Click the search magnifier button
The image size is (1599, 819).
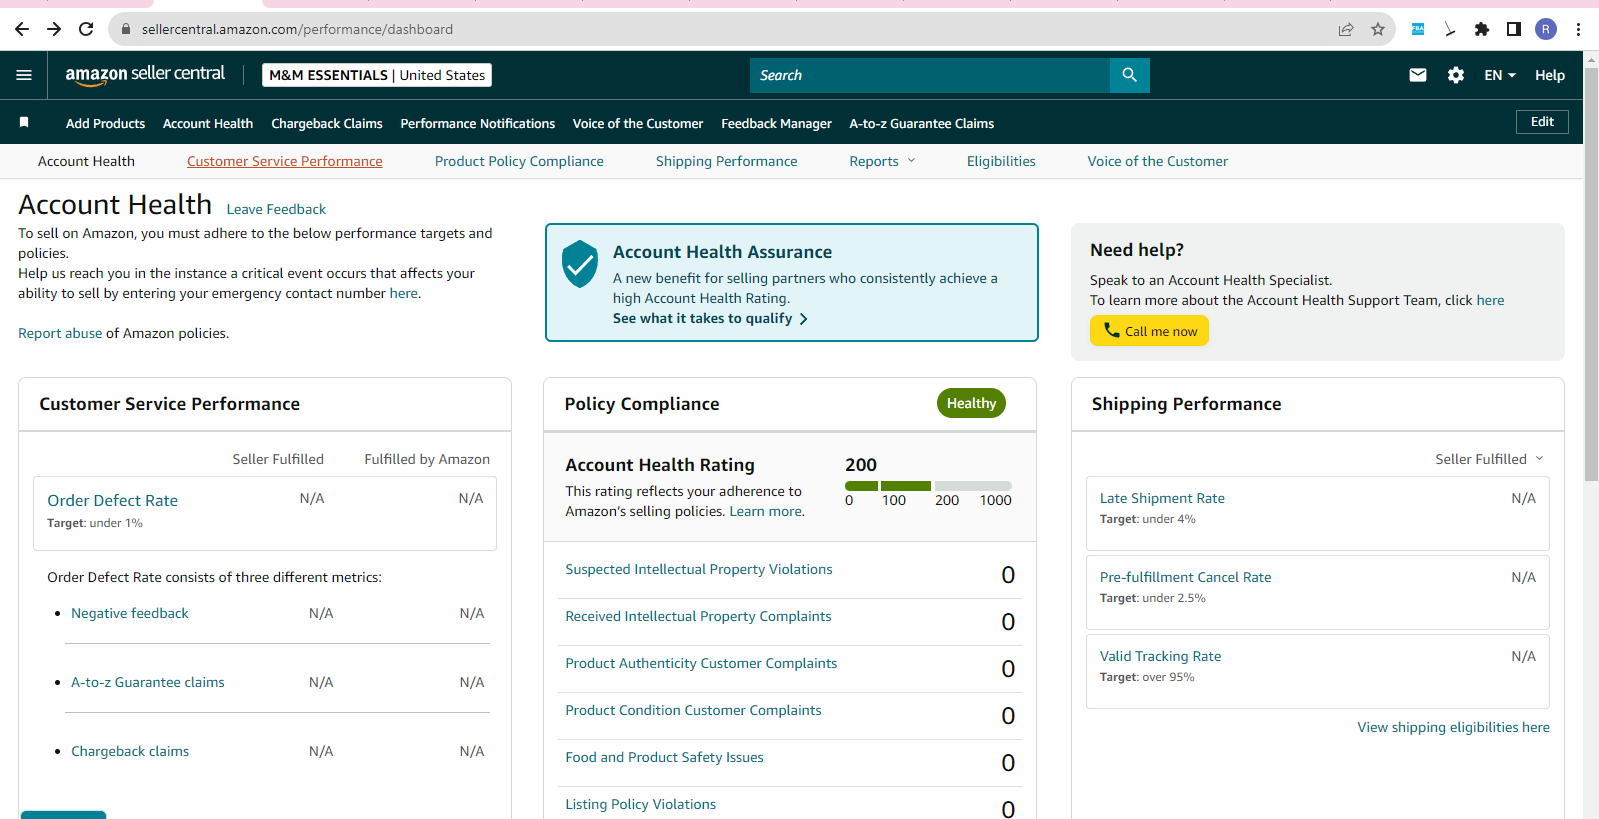pos(1129,75)
